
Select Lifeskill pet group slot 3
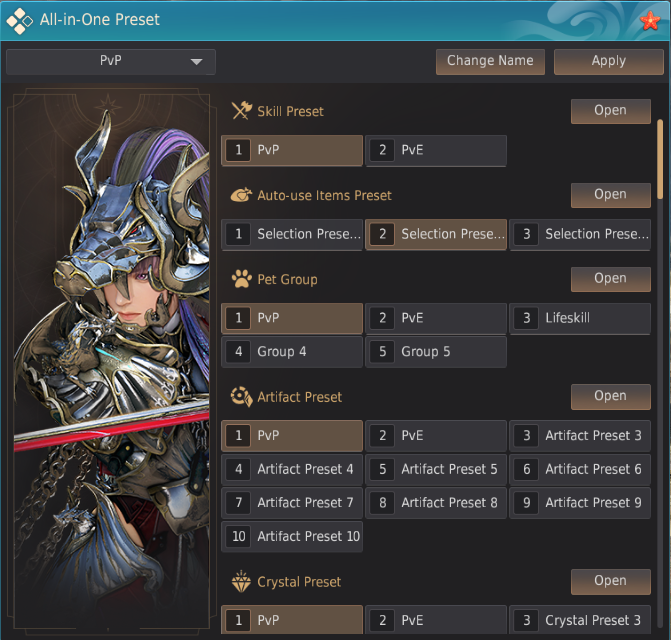pyautogui.click(x=580, y=319)
